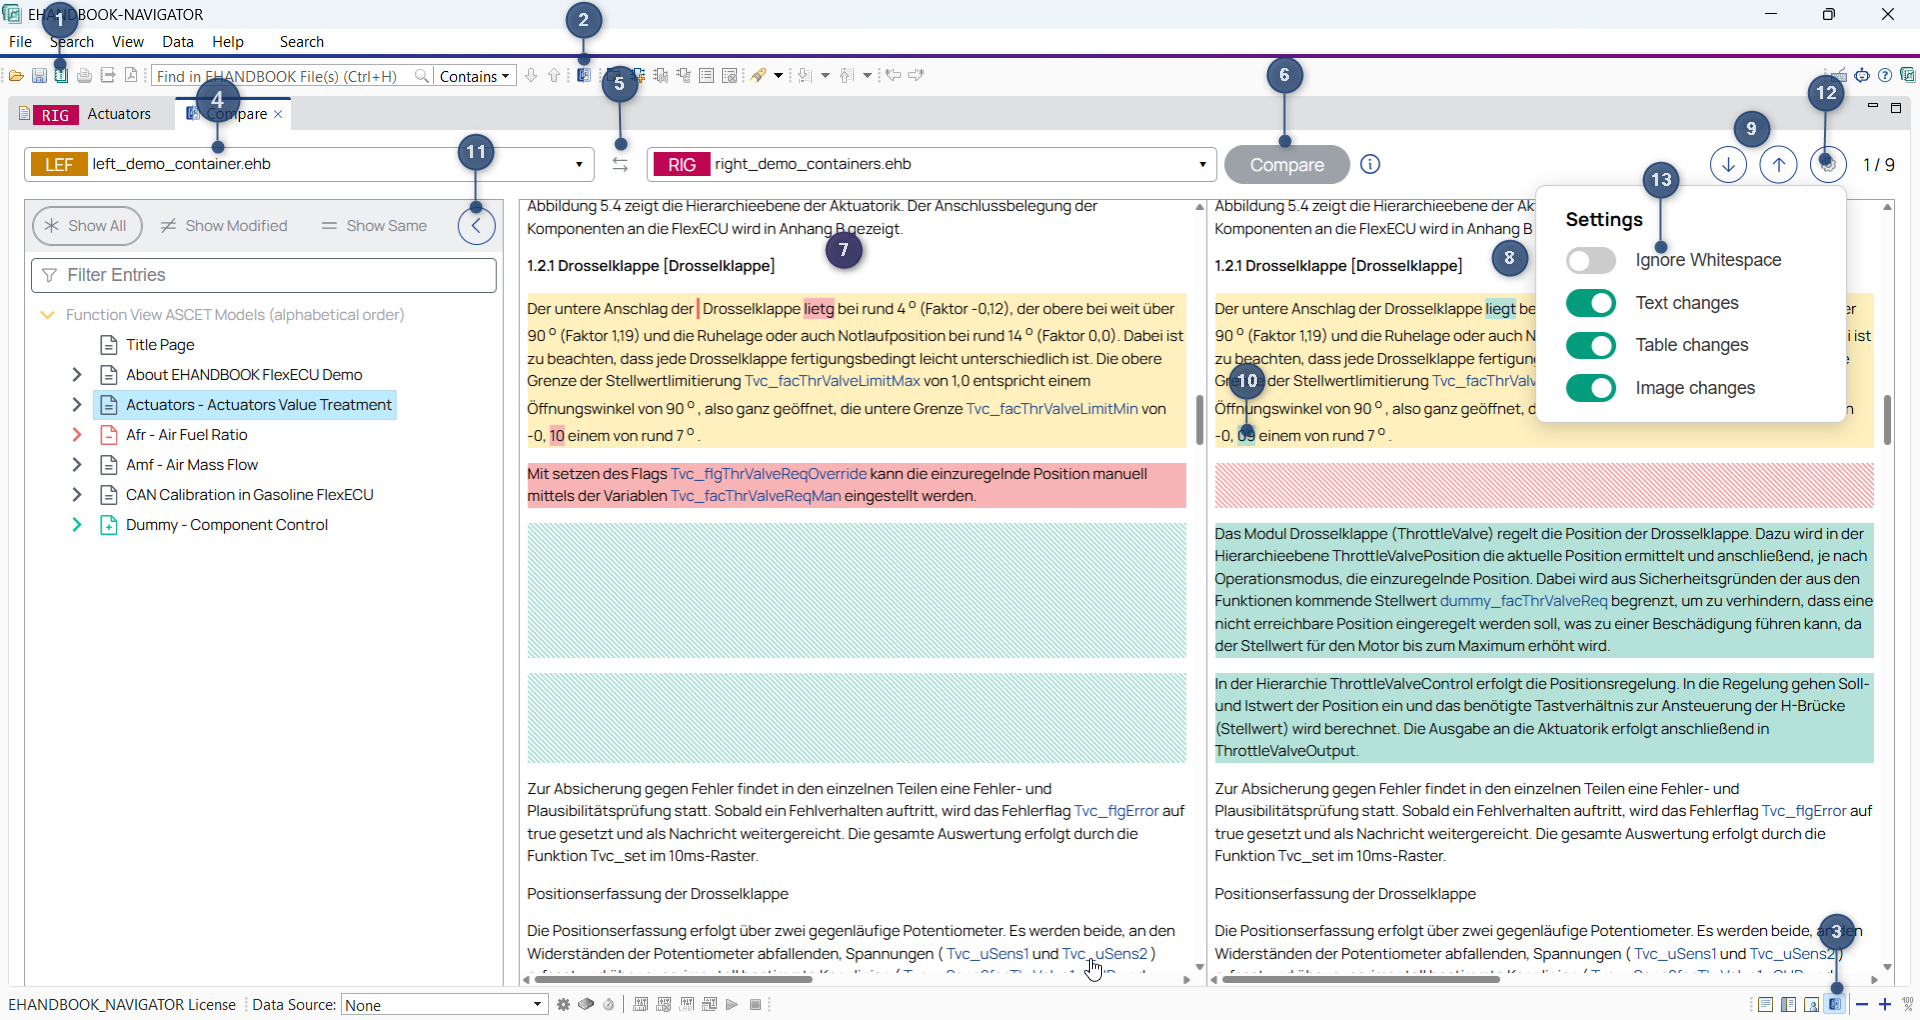Enable the Ignore Whitespace switch
This screenshot has width=1920, height=1020.
tap(1590, 261)
